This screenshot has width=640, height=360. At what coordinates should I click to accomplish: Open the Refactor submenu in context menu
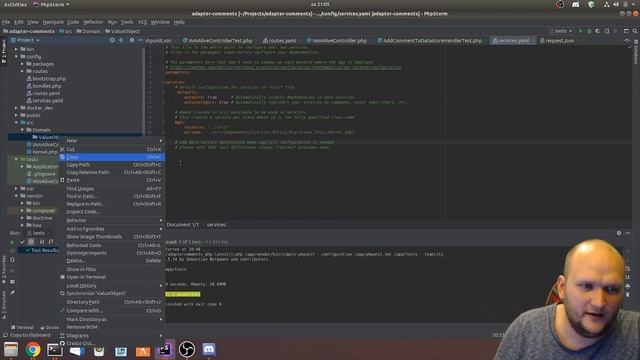(x=112, y=220)
